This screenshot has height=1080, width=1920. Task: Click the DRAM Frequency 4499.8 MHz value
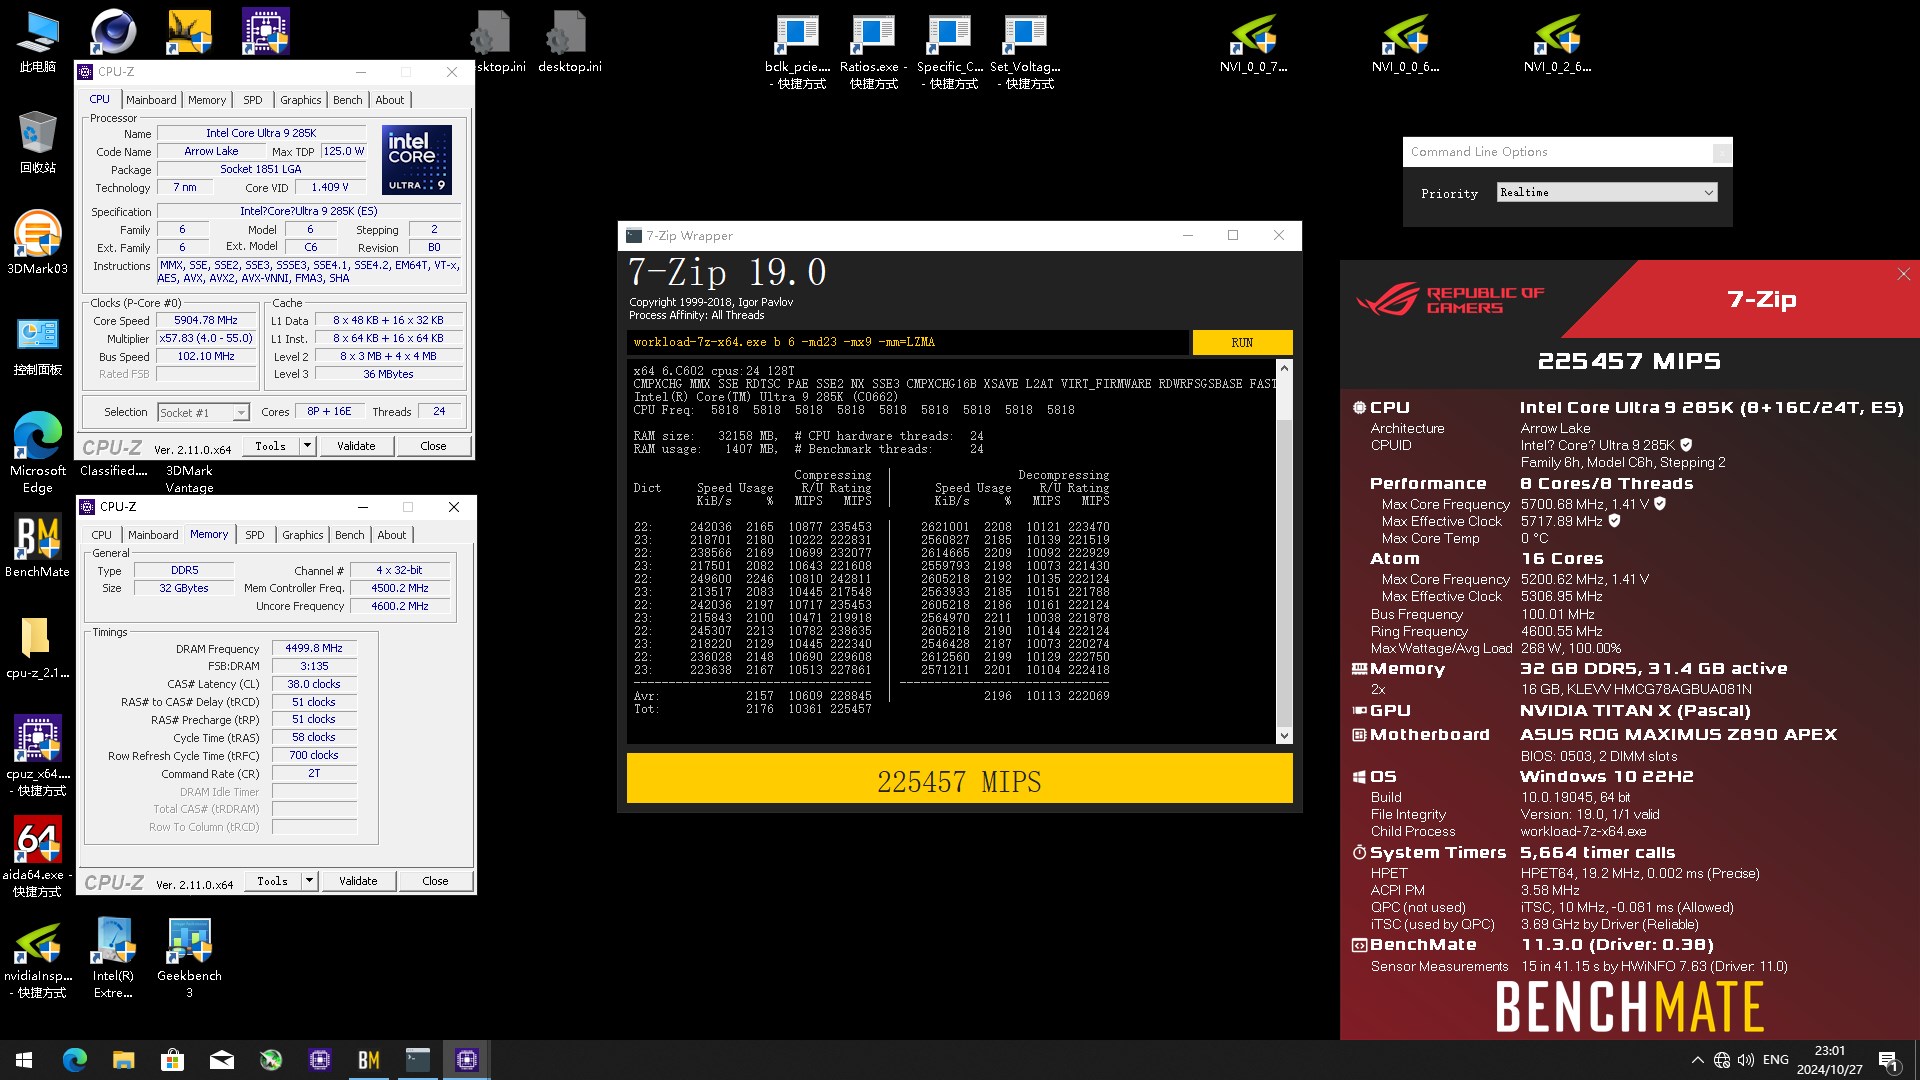[x=314, y=648]
